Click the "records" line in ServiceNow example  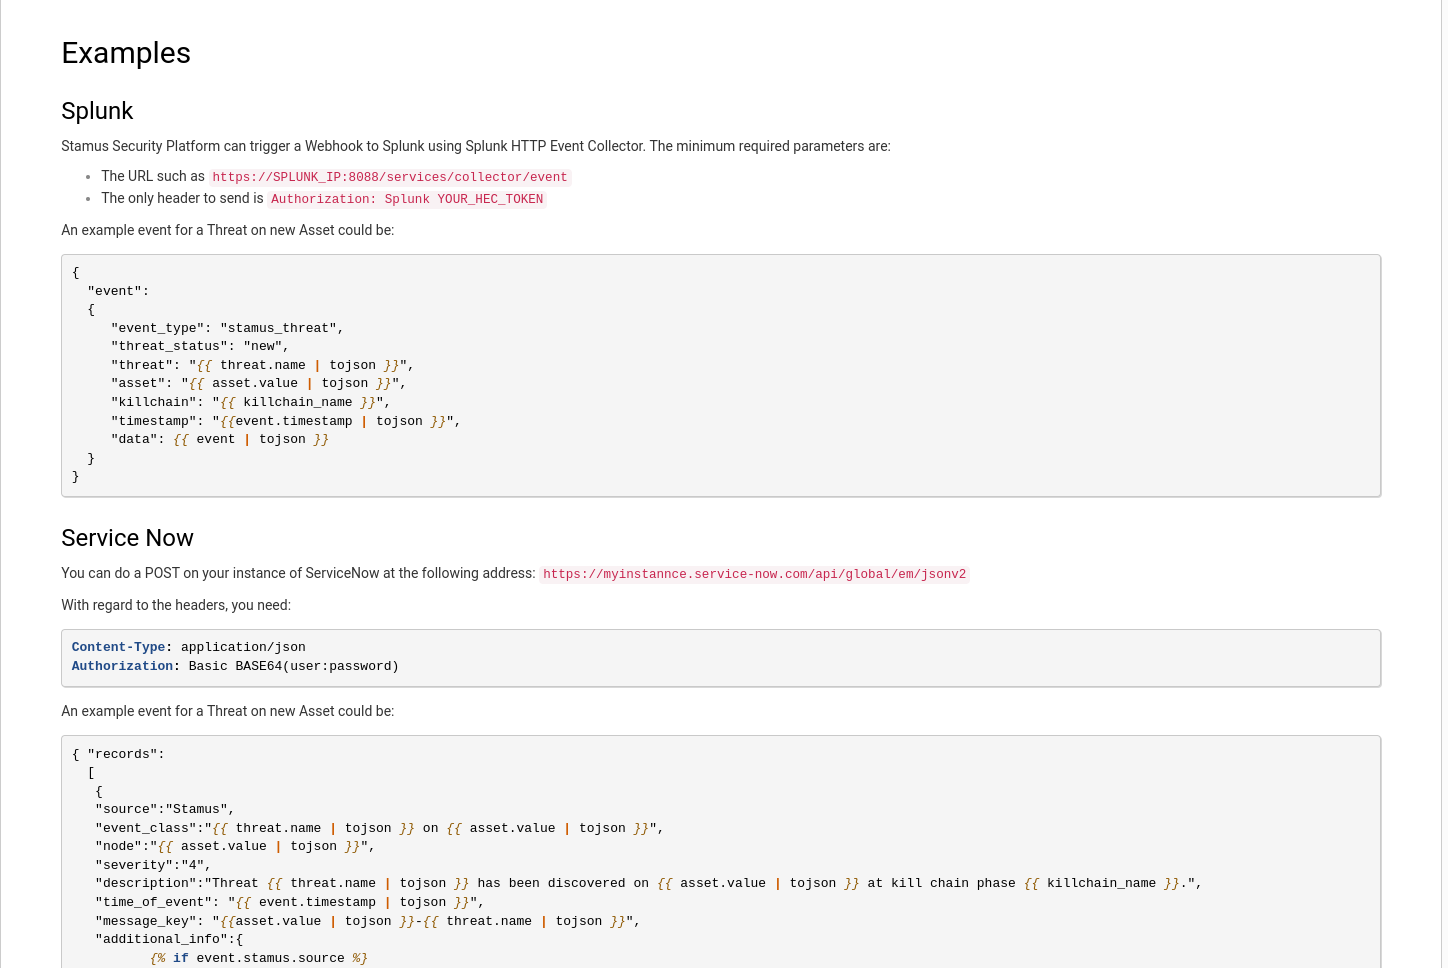[x=118, y=754]
